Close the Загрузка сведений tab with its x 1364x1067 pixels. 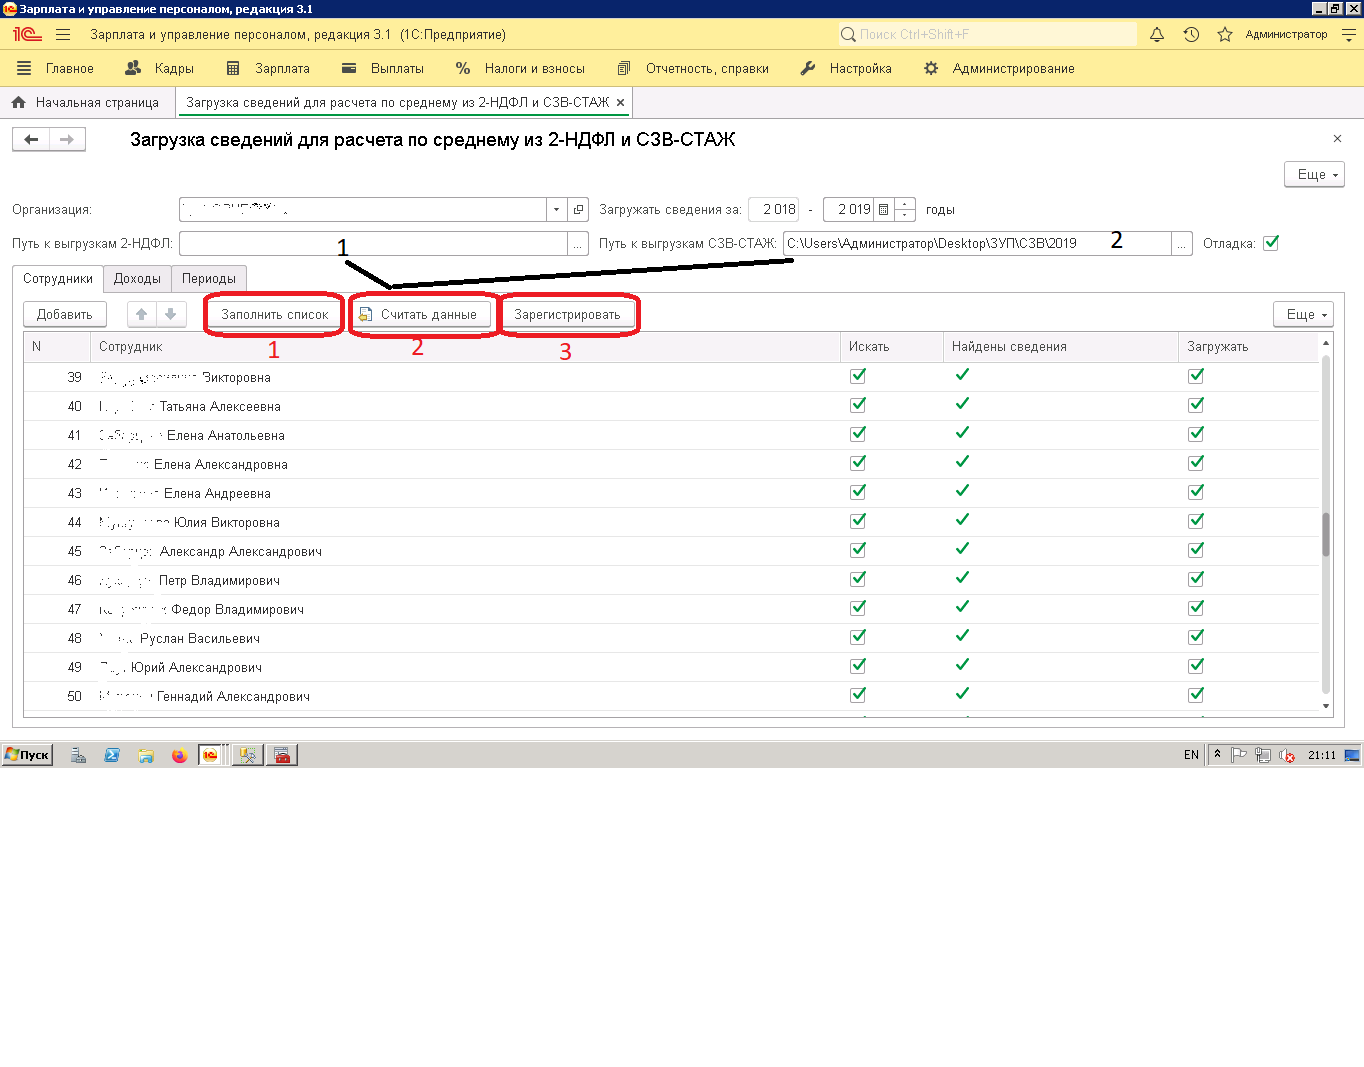620,102
